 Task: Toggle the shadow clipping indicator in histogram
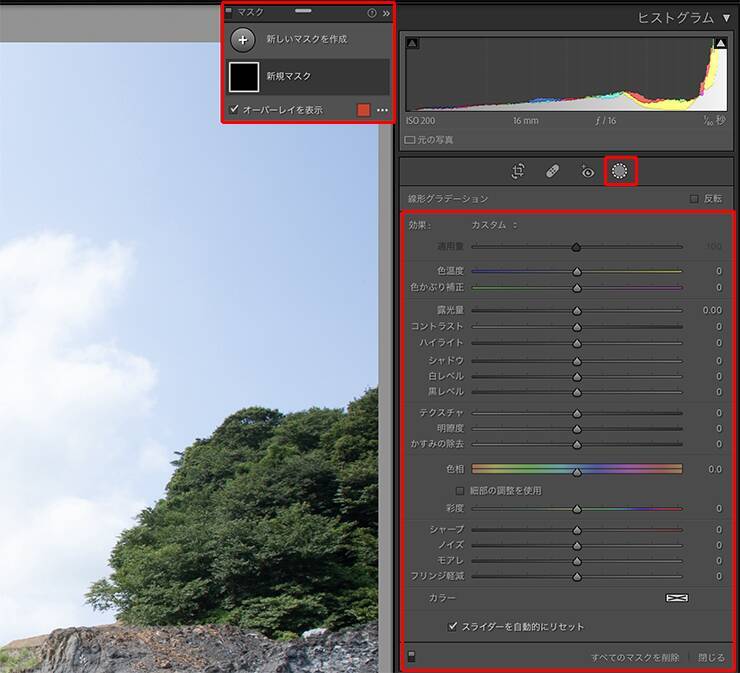(413, 44)
